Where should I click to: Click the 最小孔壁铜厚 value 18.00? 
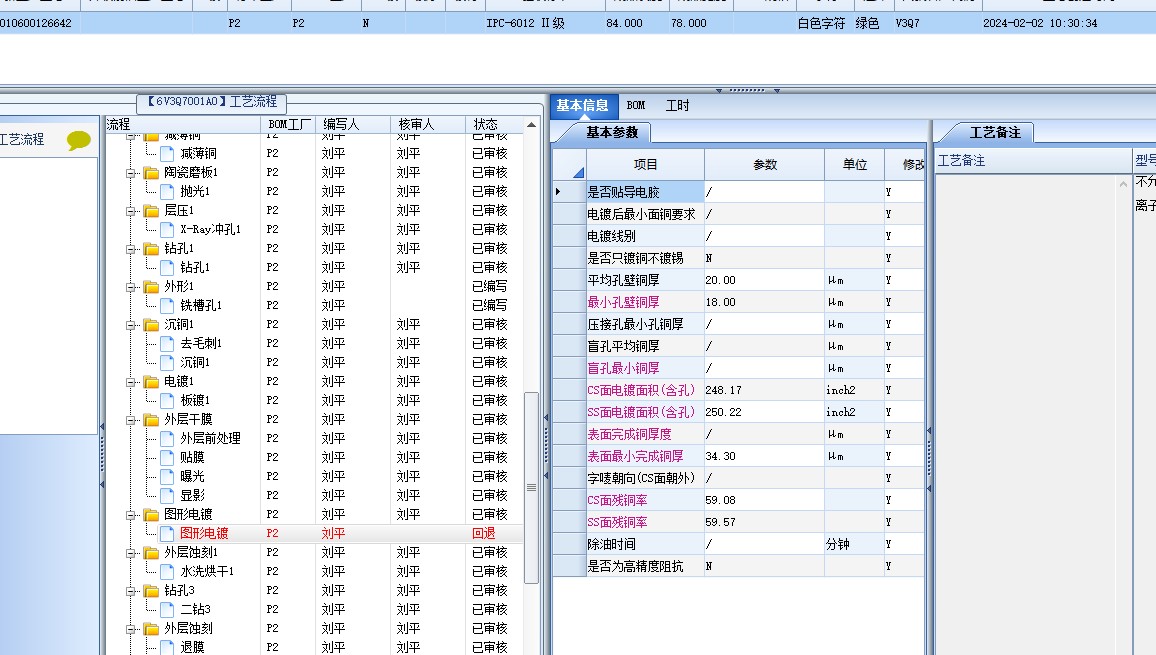pos(764,302)
